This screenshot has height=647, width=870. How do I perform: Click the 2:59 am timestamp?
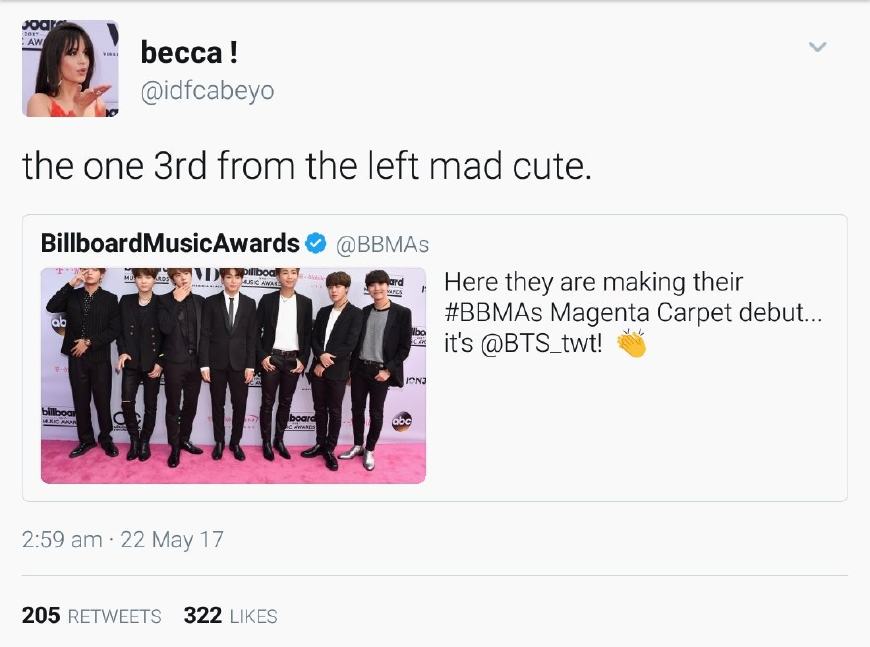[x=61, y=539]
